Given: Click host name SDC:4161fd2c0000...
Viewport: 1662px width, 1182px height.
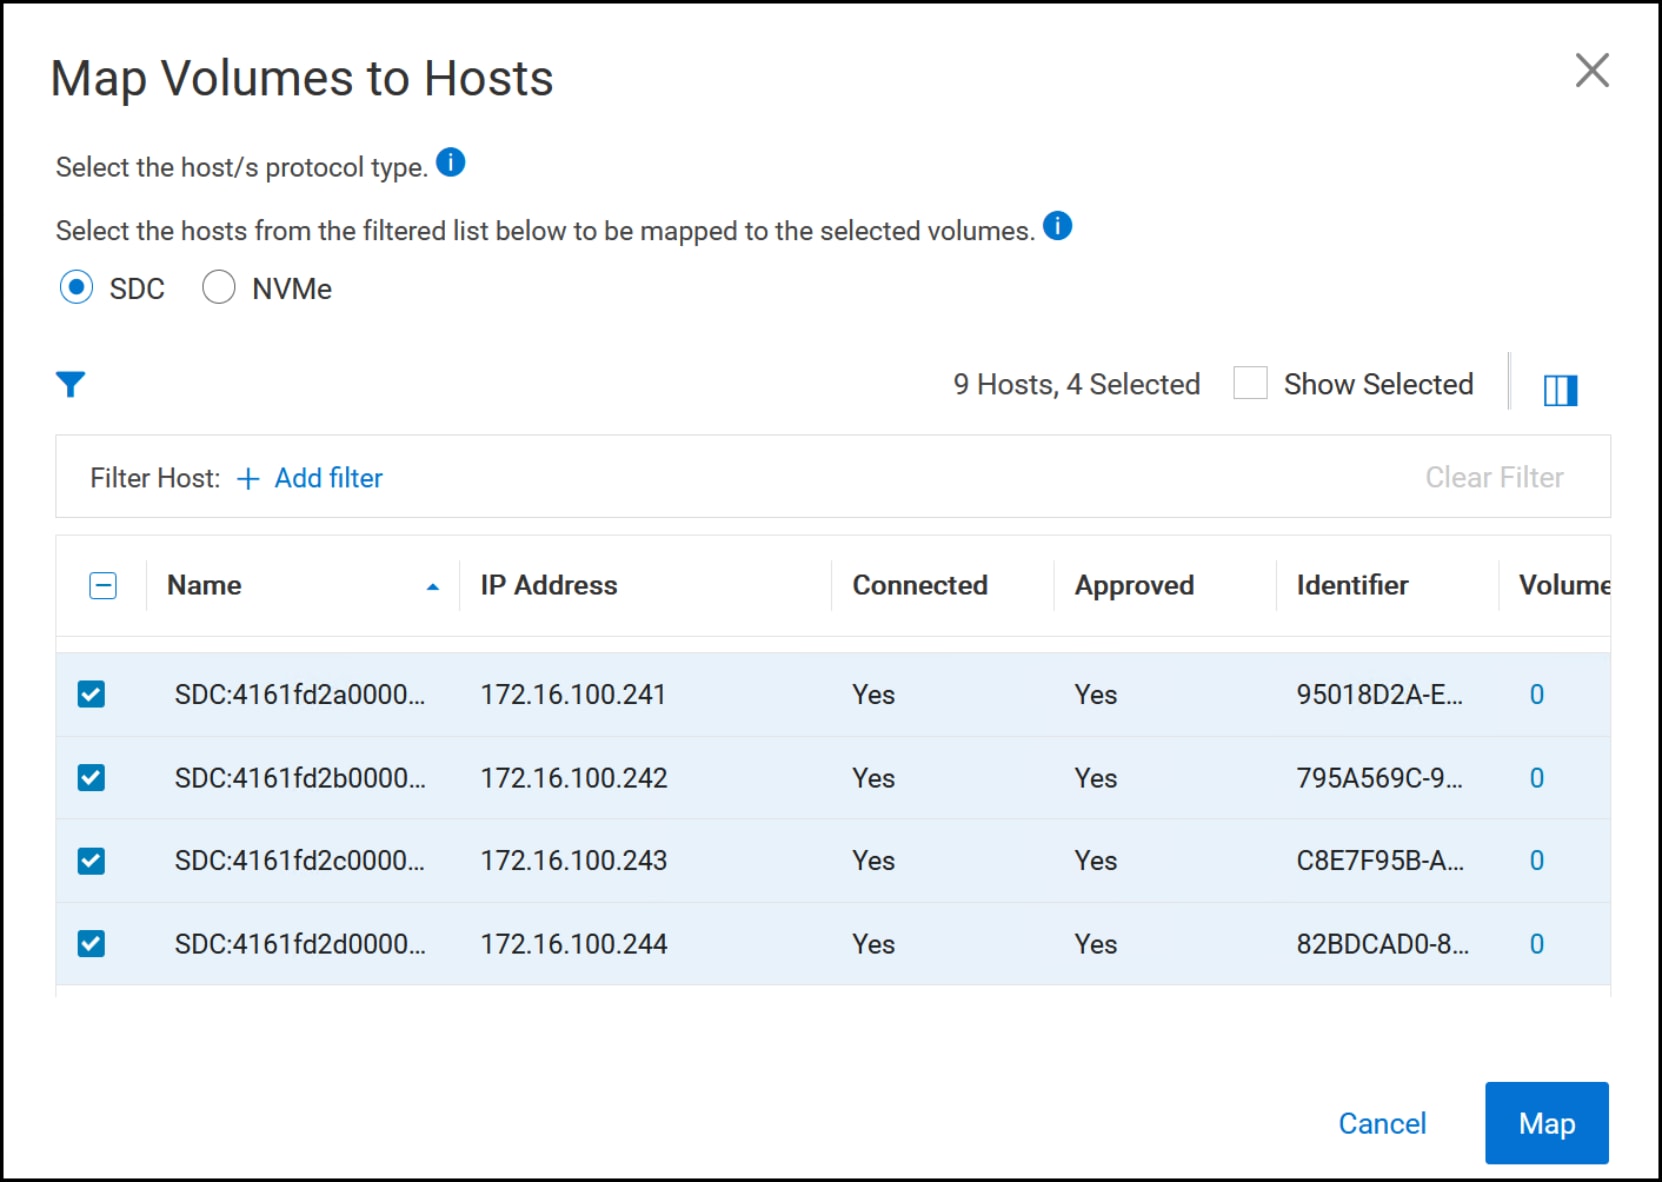Looking at the screenshot, I should click(300, 860).
